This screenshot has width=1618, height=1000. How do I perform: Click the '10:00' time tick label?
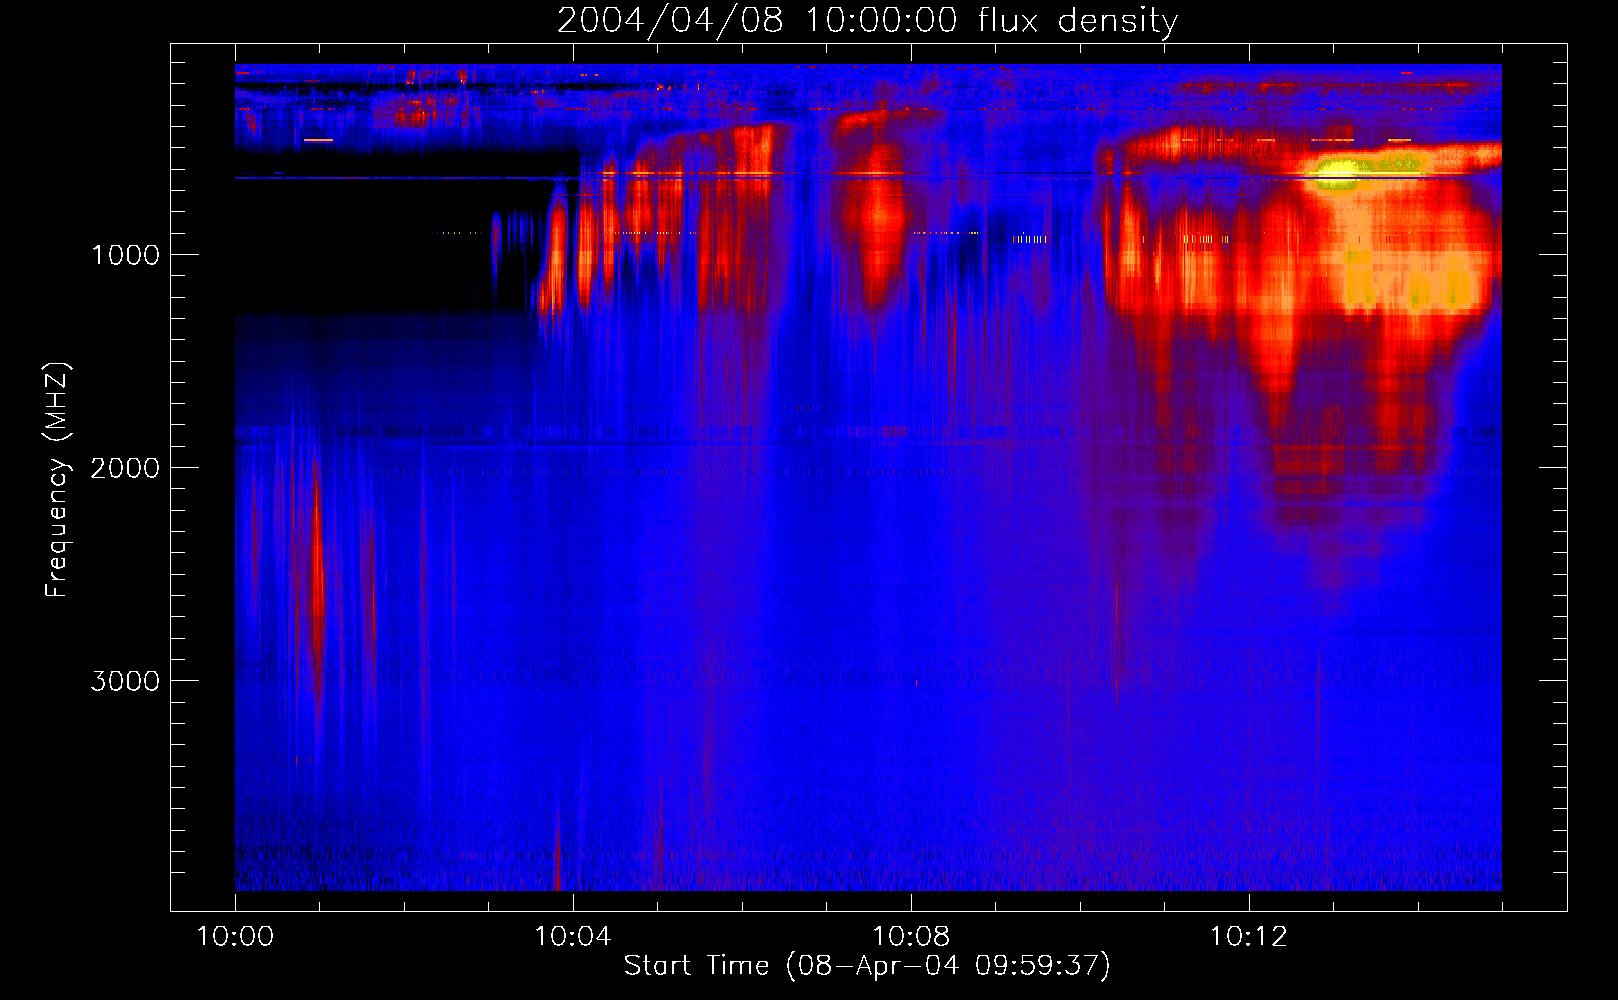(235, 937)
